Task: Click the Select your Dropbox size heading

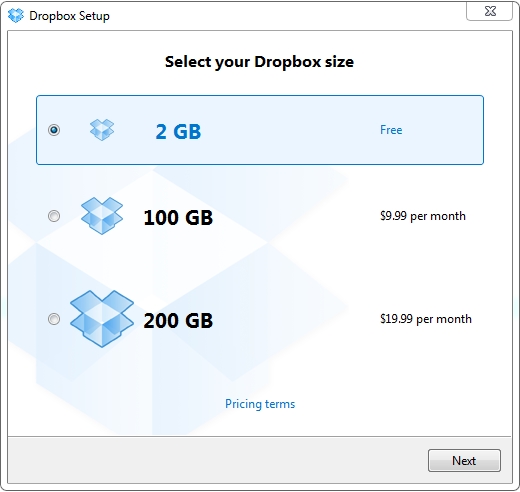Action: click(x=259, y=62)
